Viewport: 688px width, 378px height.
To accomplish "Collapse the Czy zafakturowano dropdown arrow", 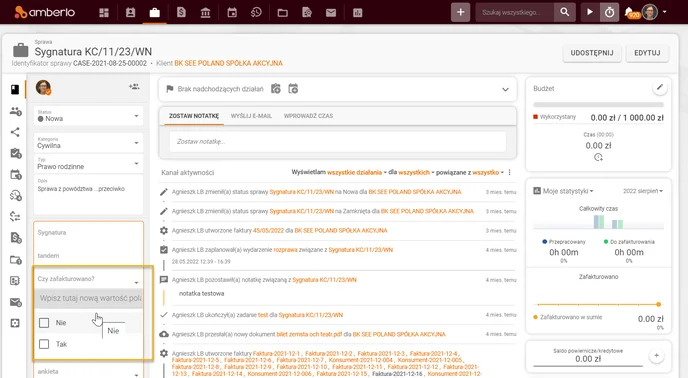I will pyautogui.click(x=136, y=282).
